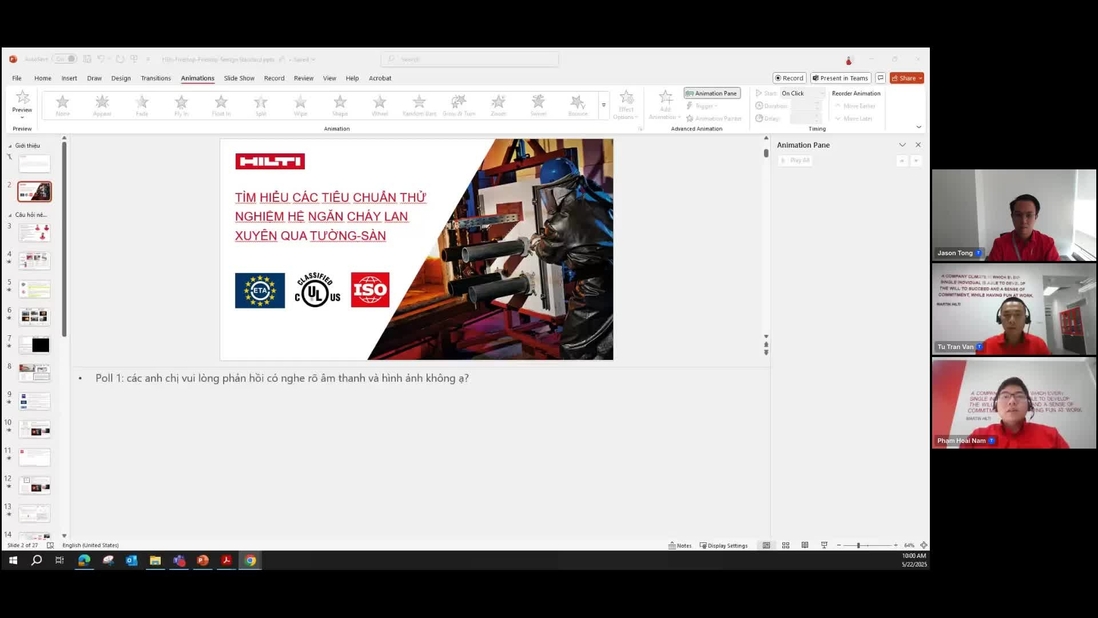The width and height of the screenshot is (1098, 618).
Task: Open the Slide Show tab
Action: 239,78
